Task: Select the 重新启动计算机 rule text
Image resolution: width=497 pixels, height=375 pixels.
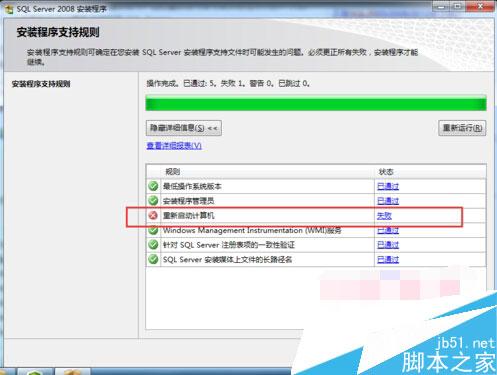Action: tap(188, 216)
